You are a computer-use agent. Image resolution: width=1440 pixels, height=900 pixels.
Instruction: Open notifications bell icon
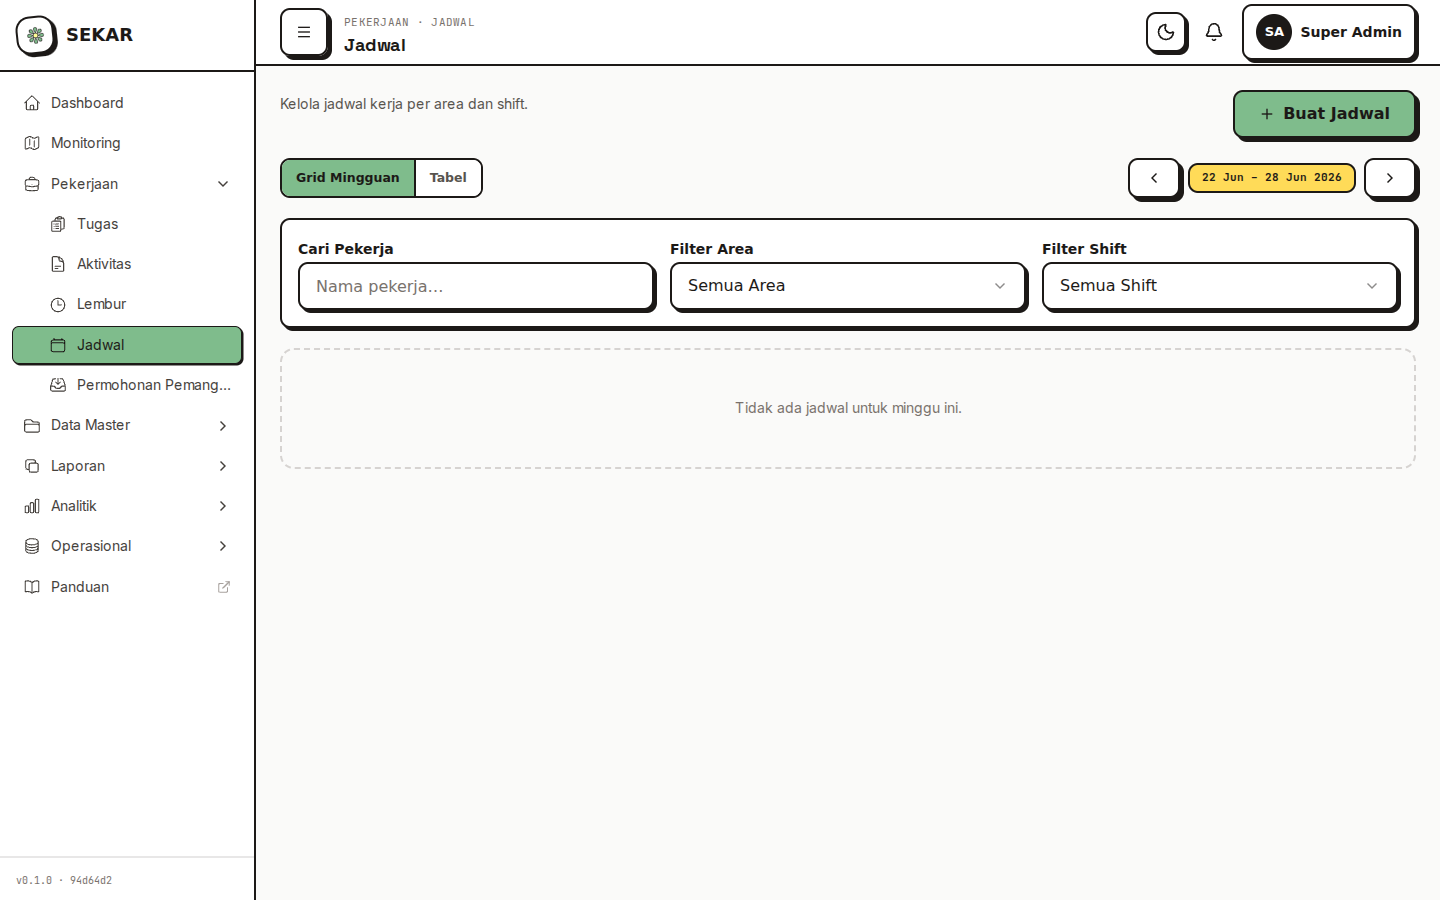(x=1214, y=32)
